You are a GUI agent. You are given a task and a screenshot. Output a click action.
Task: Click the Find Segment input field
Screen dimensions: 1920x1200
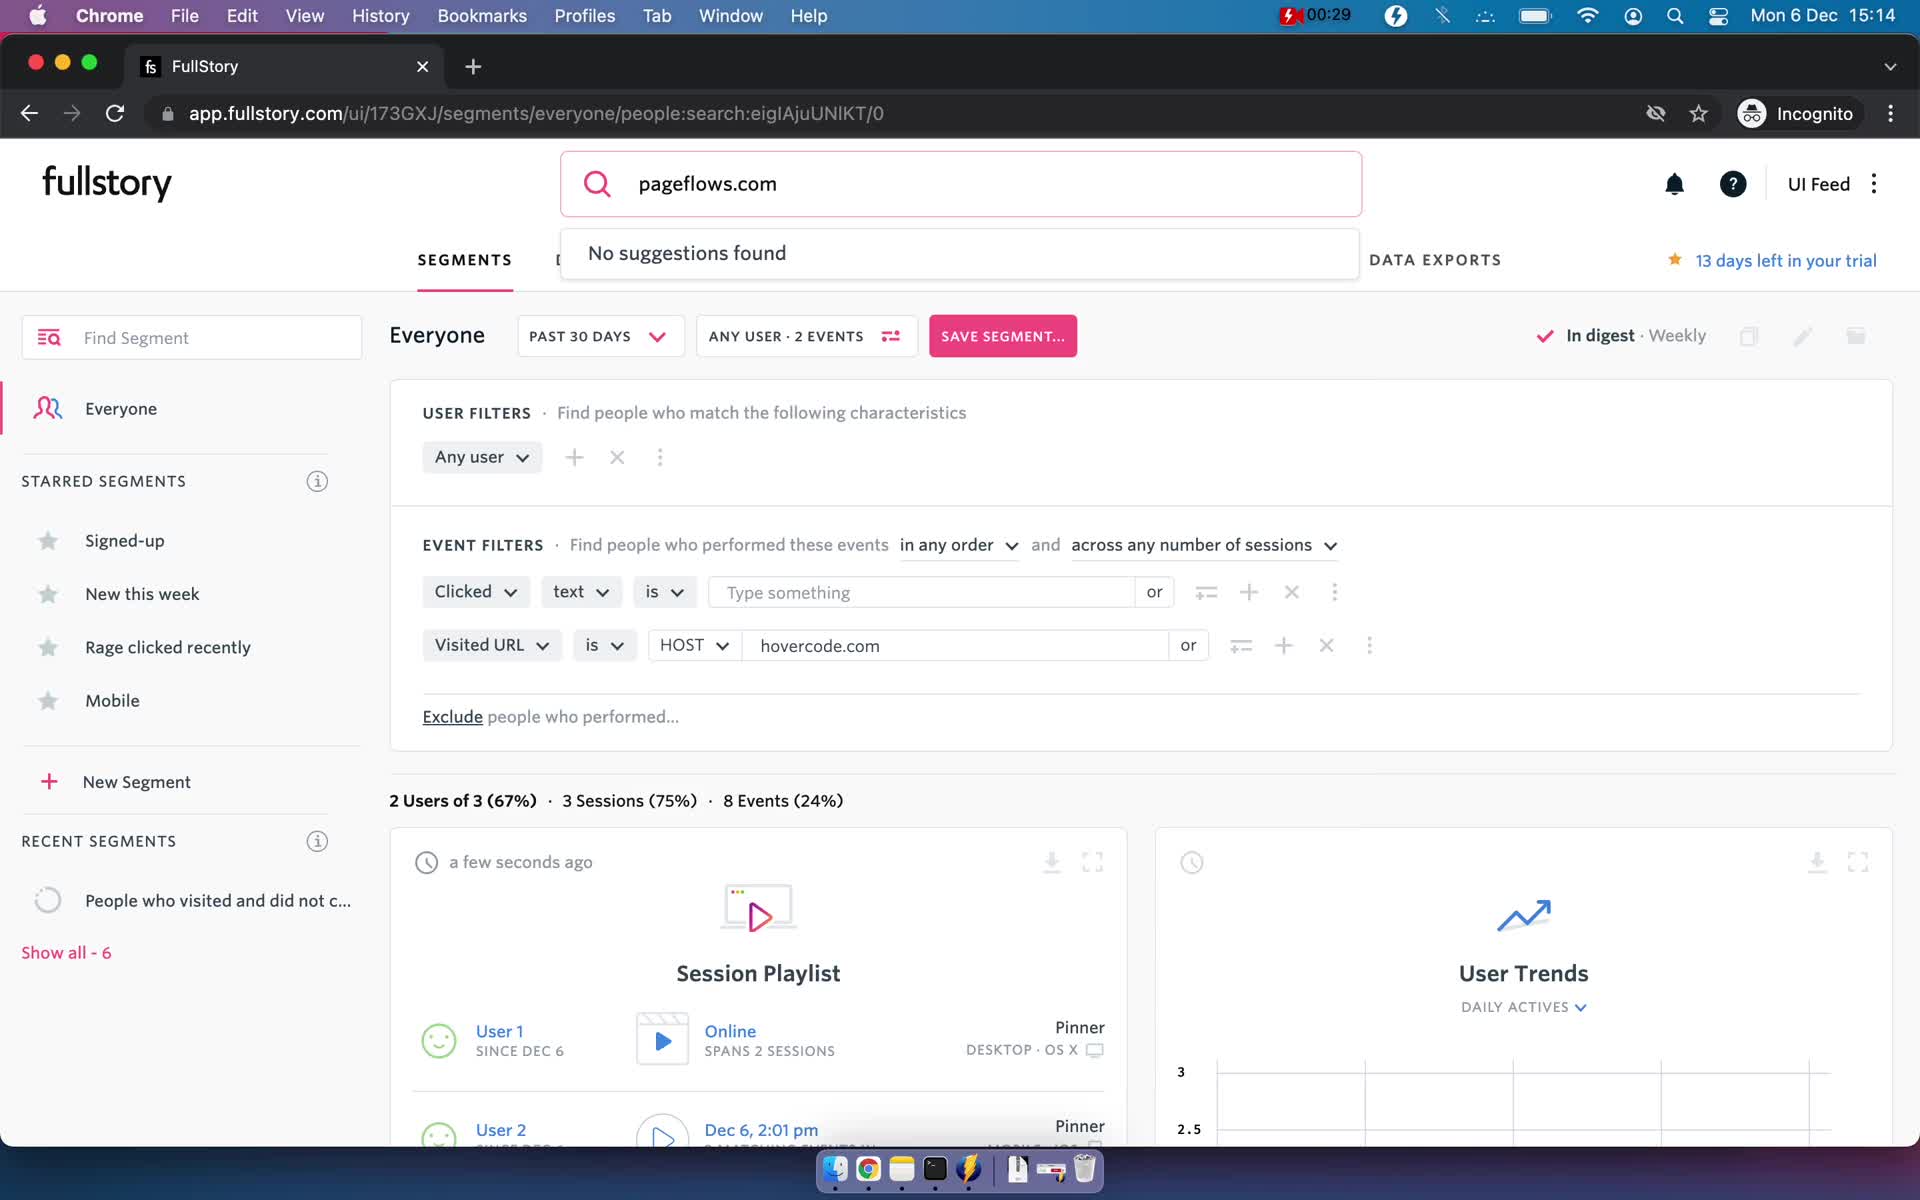tap(192, 338)
